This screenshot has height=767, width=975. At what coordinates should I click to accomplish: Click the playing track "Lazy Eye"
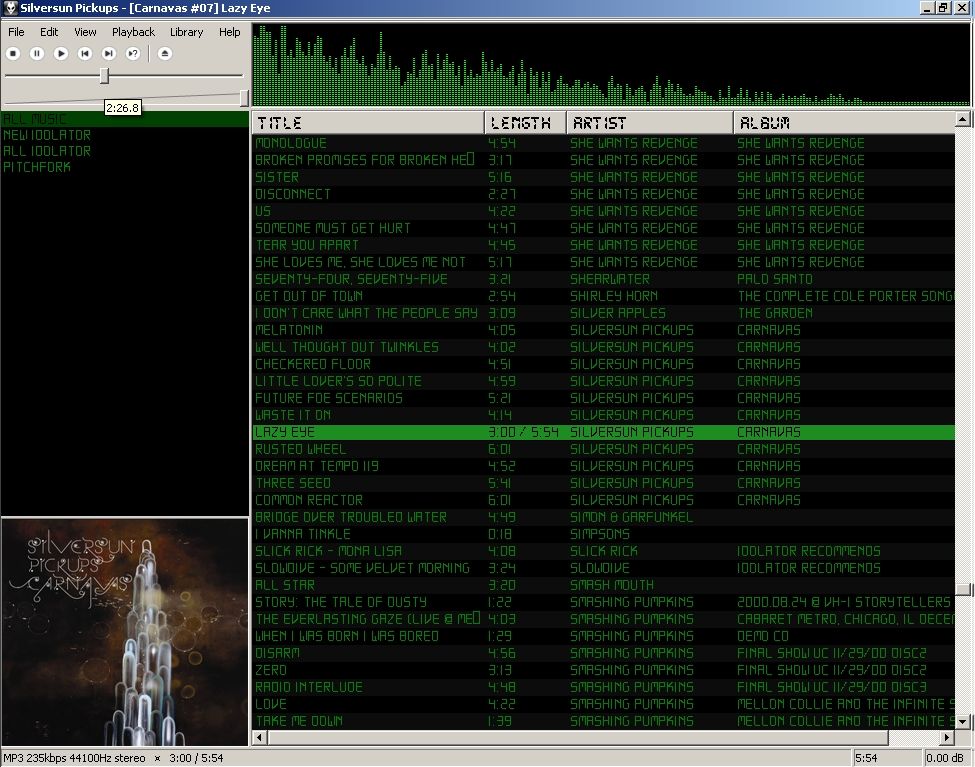603,432
